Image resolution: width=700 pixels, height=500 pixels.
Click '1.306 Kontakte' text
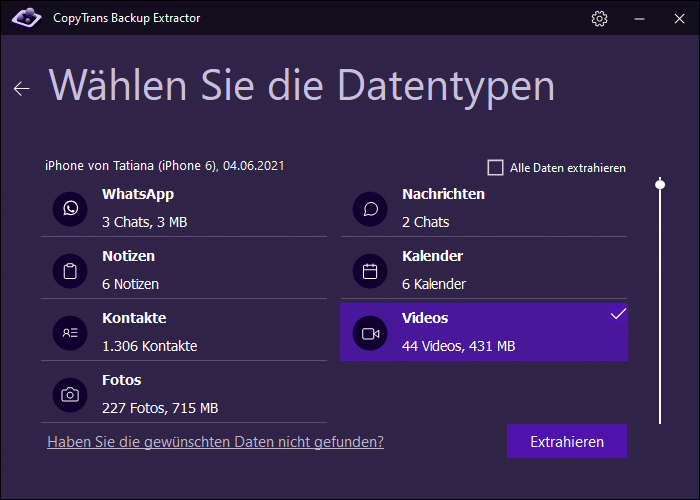(x=150, y=346)
